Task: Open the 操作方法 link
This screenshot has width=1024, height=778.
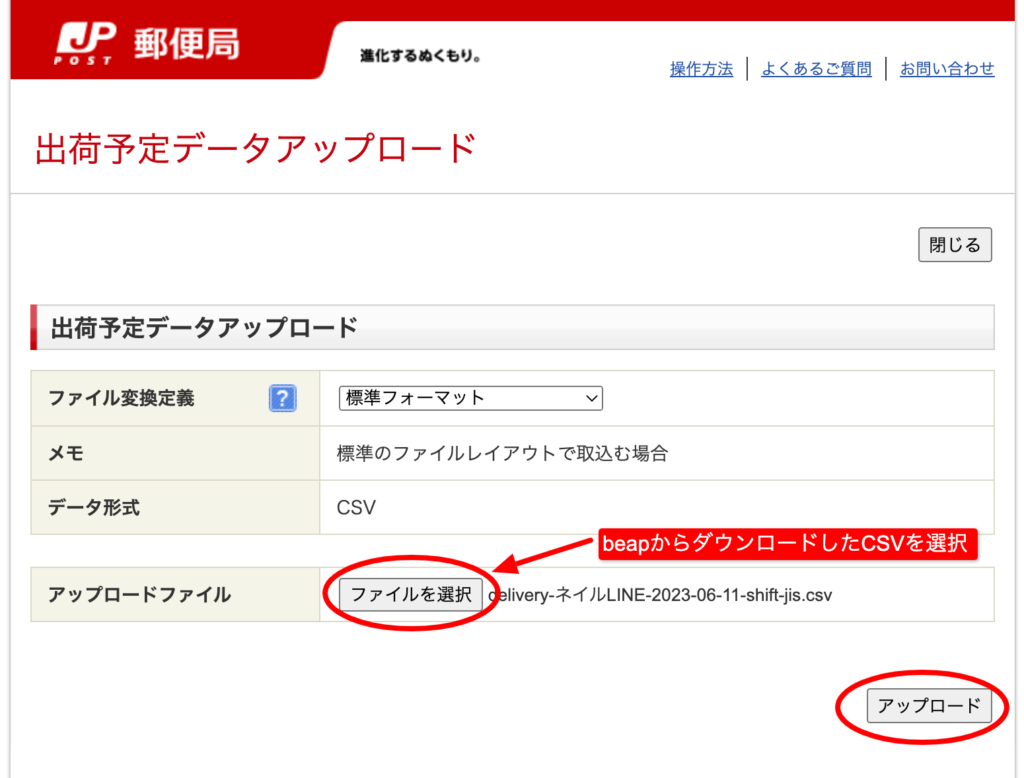Action: [x=701, y=69]
